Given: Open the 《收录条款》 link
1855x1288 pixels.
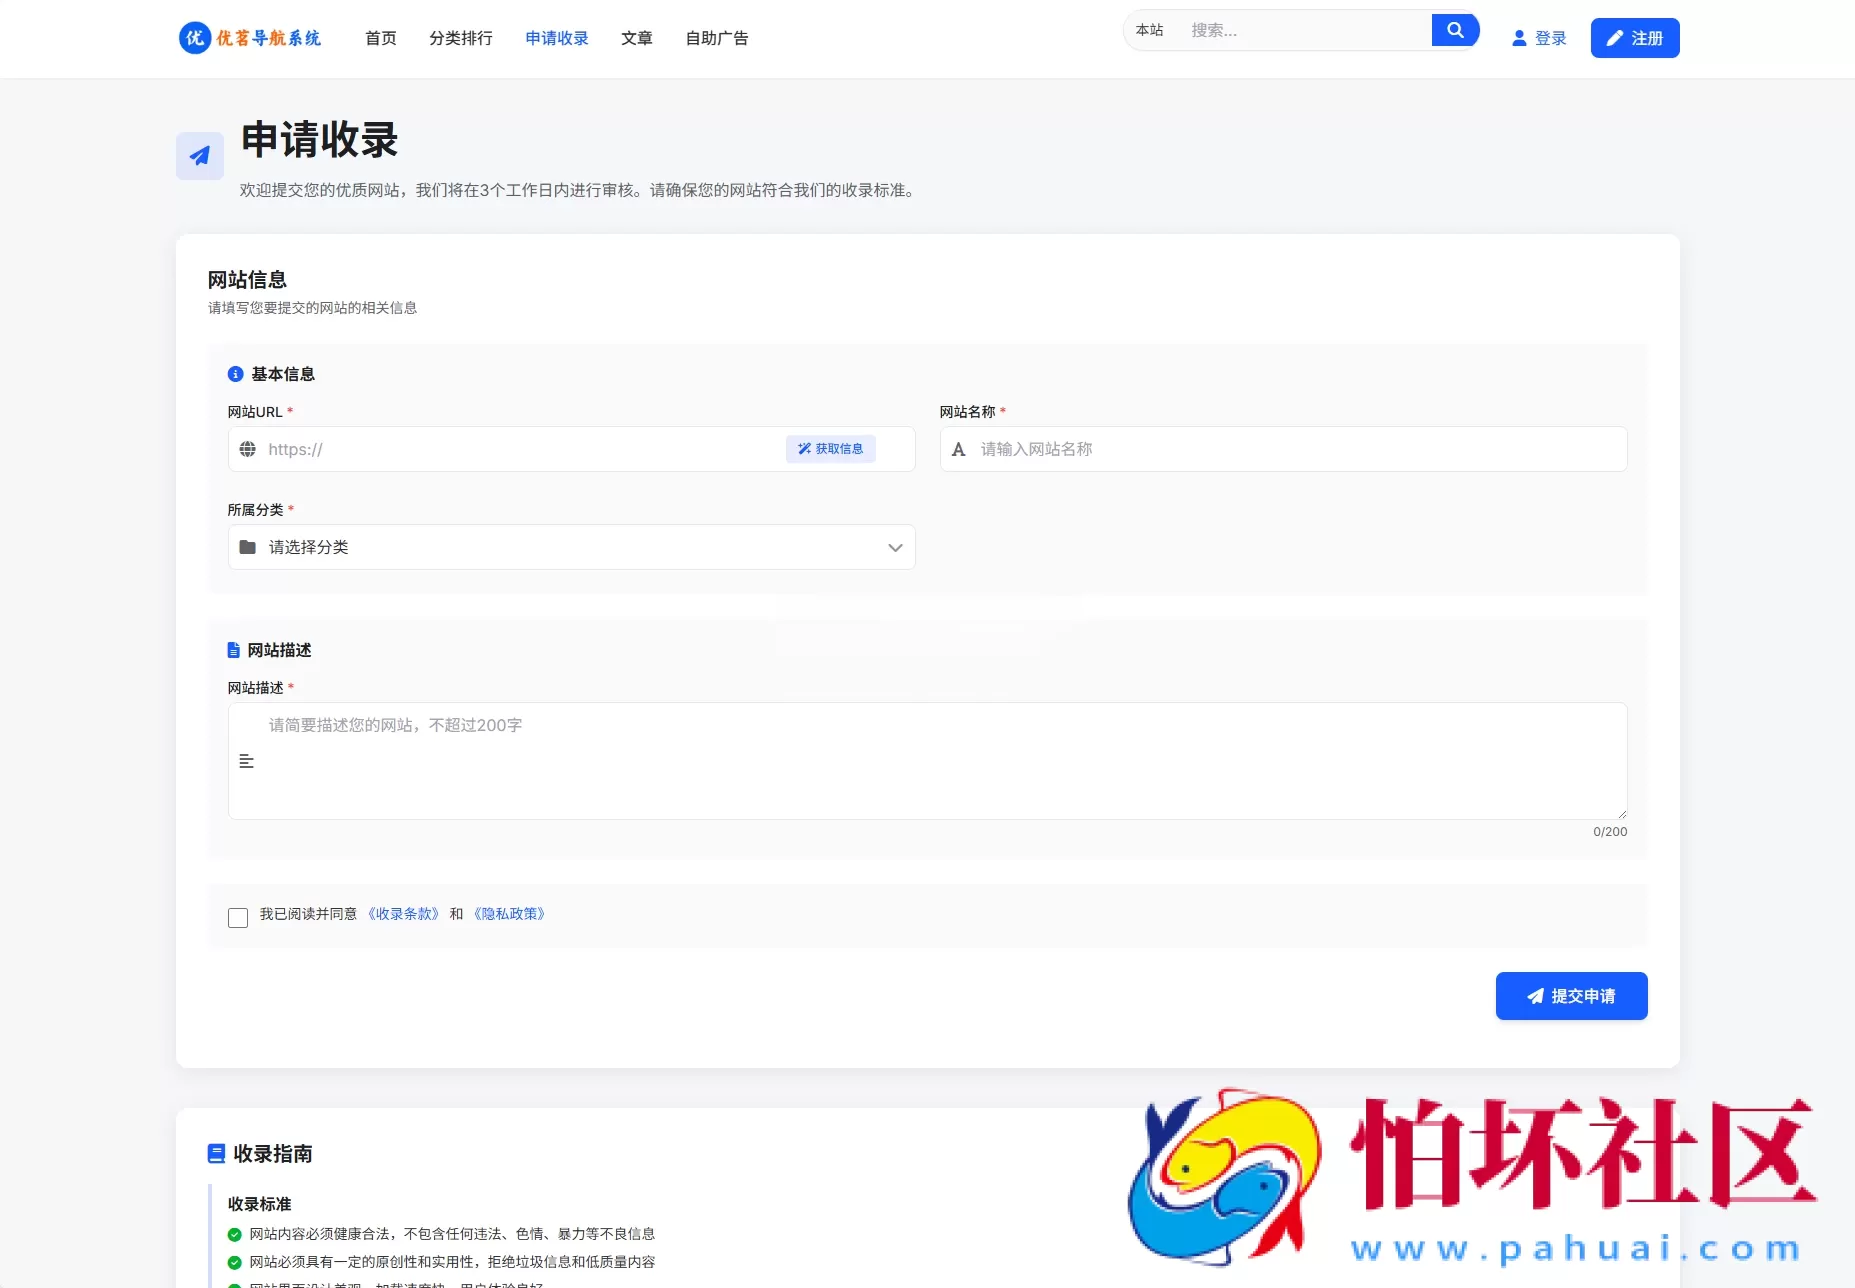Looking at the screenshot, I should coord(403,913).
